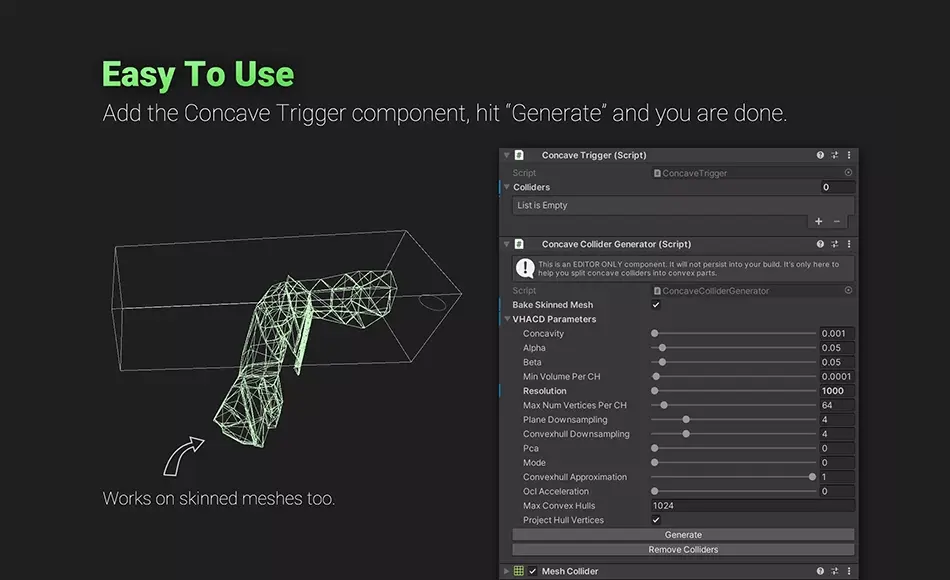Collapse the Colliders list
950x580 pixels.
[x=508, y=187]
